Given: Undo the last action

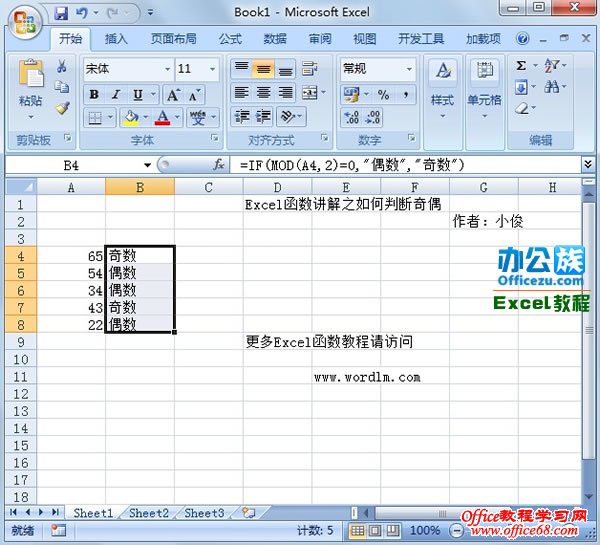Looking at the screenshot, I should coord(82,13).
